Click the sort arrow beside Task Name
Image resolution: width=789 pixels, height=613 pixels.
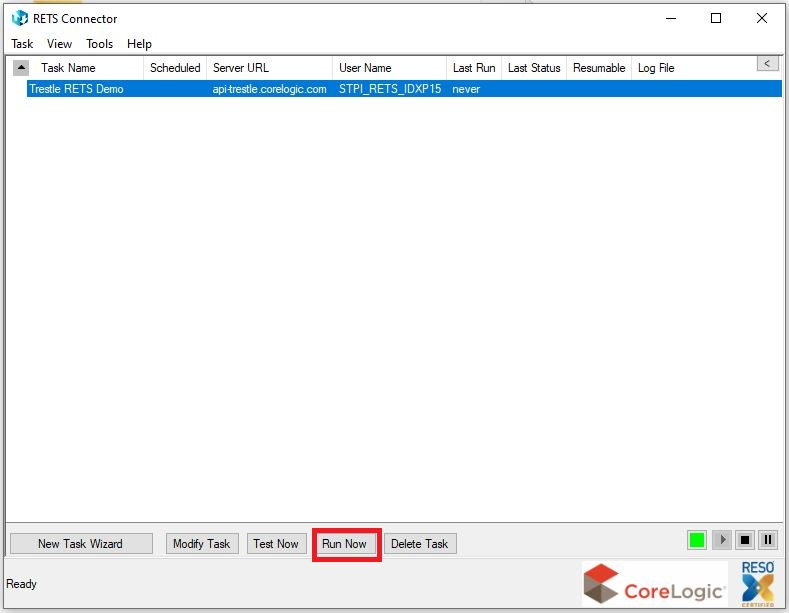coord(21,67)
